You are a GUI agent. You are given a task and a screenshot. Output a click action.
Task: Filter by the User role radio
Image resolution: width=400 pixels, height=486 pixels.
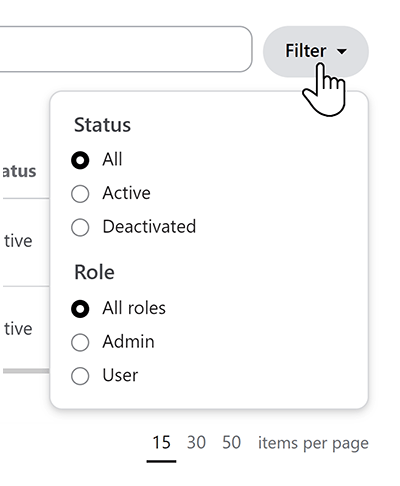(x=80, y=376)
